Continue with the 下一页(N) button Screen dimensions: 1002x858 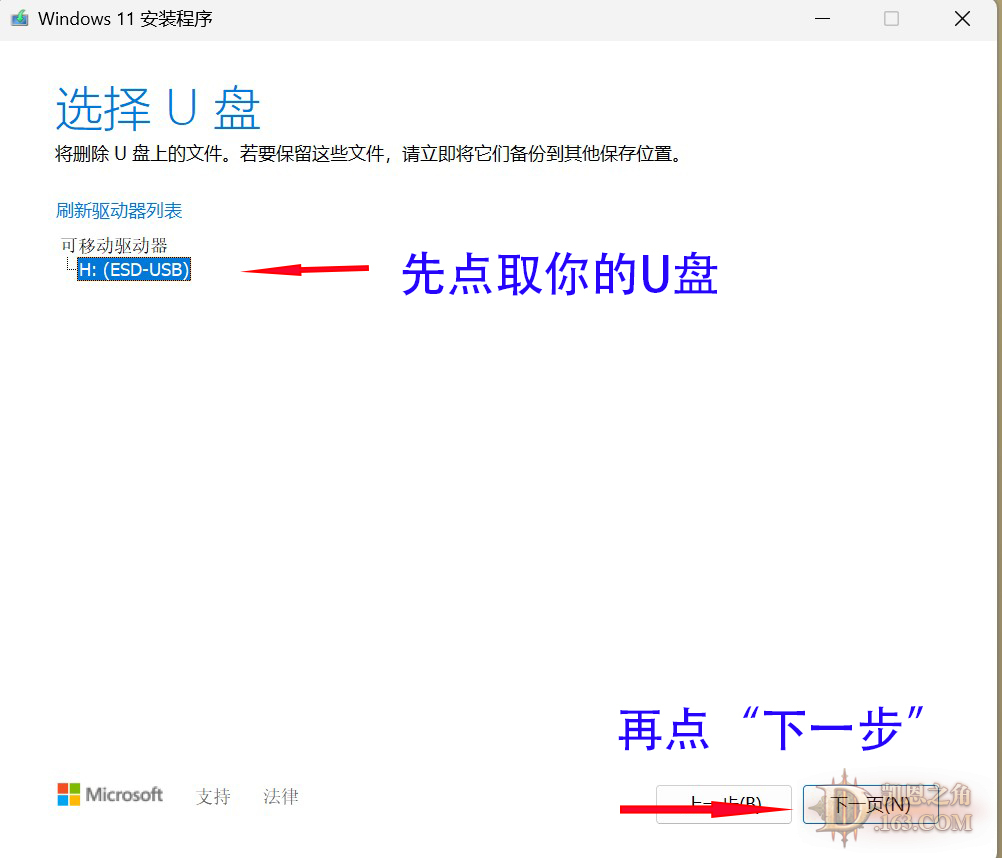[x=870, y=804]
